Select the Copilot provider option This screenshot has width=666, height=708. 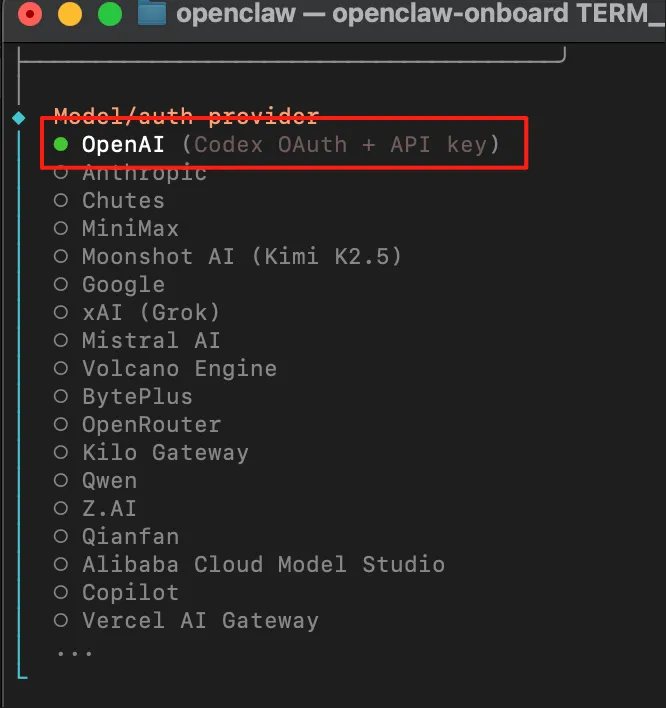click(61, 593)
